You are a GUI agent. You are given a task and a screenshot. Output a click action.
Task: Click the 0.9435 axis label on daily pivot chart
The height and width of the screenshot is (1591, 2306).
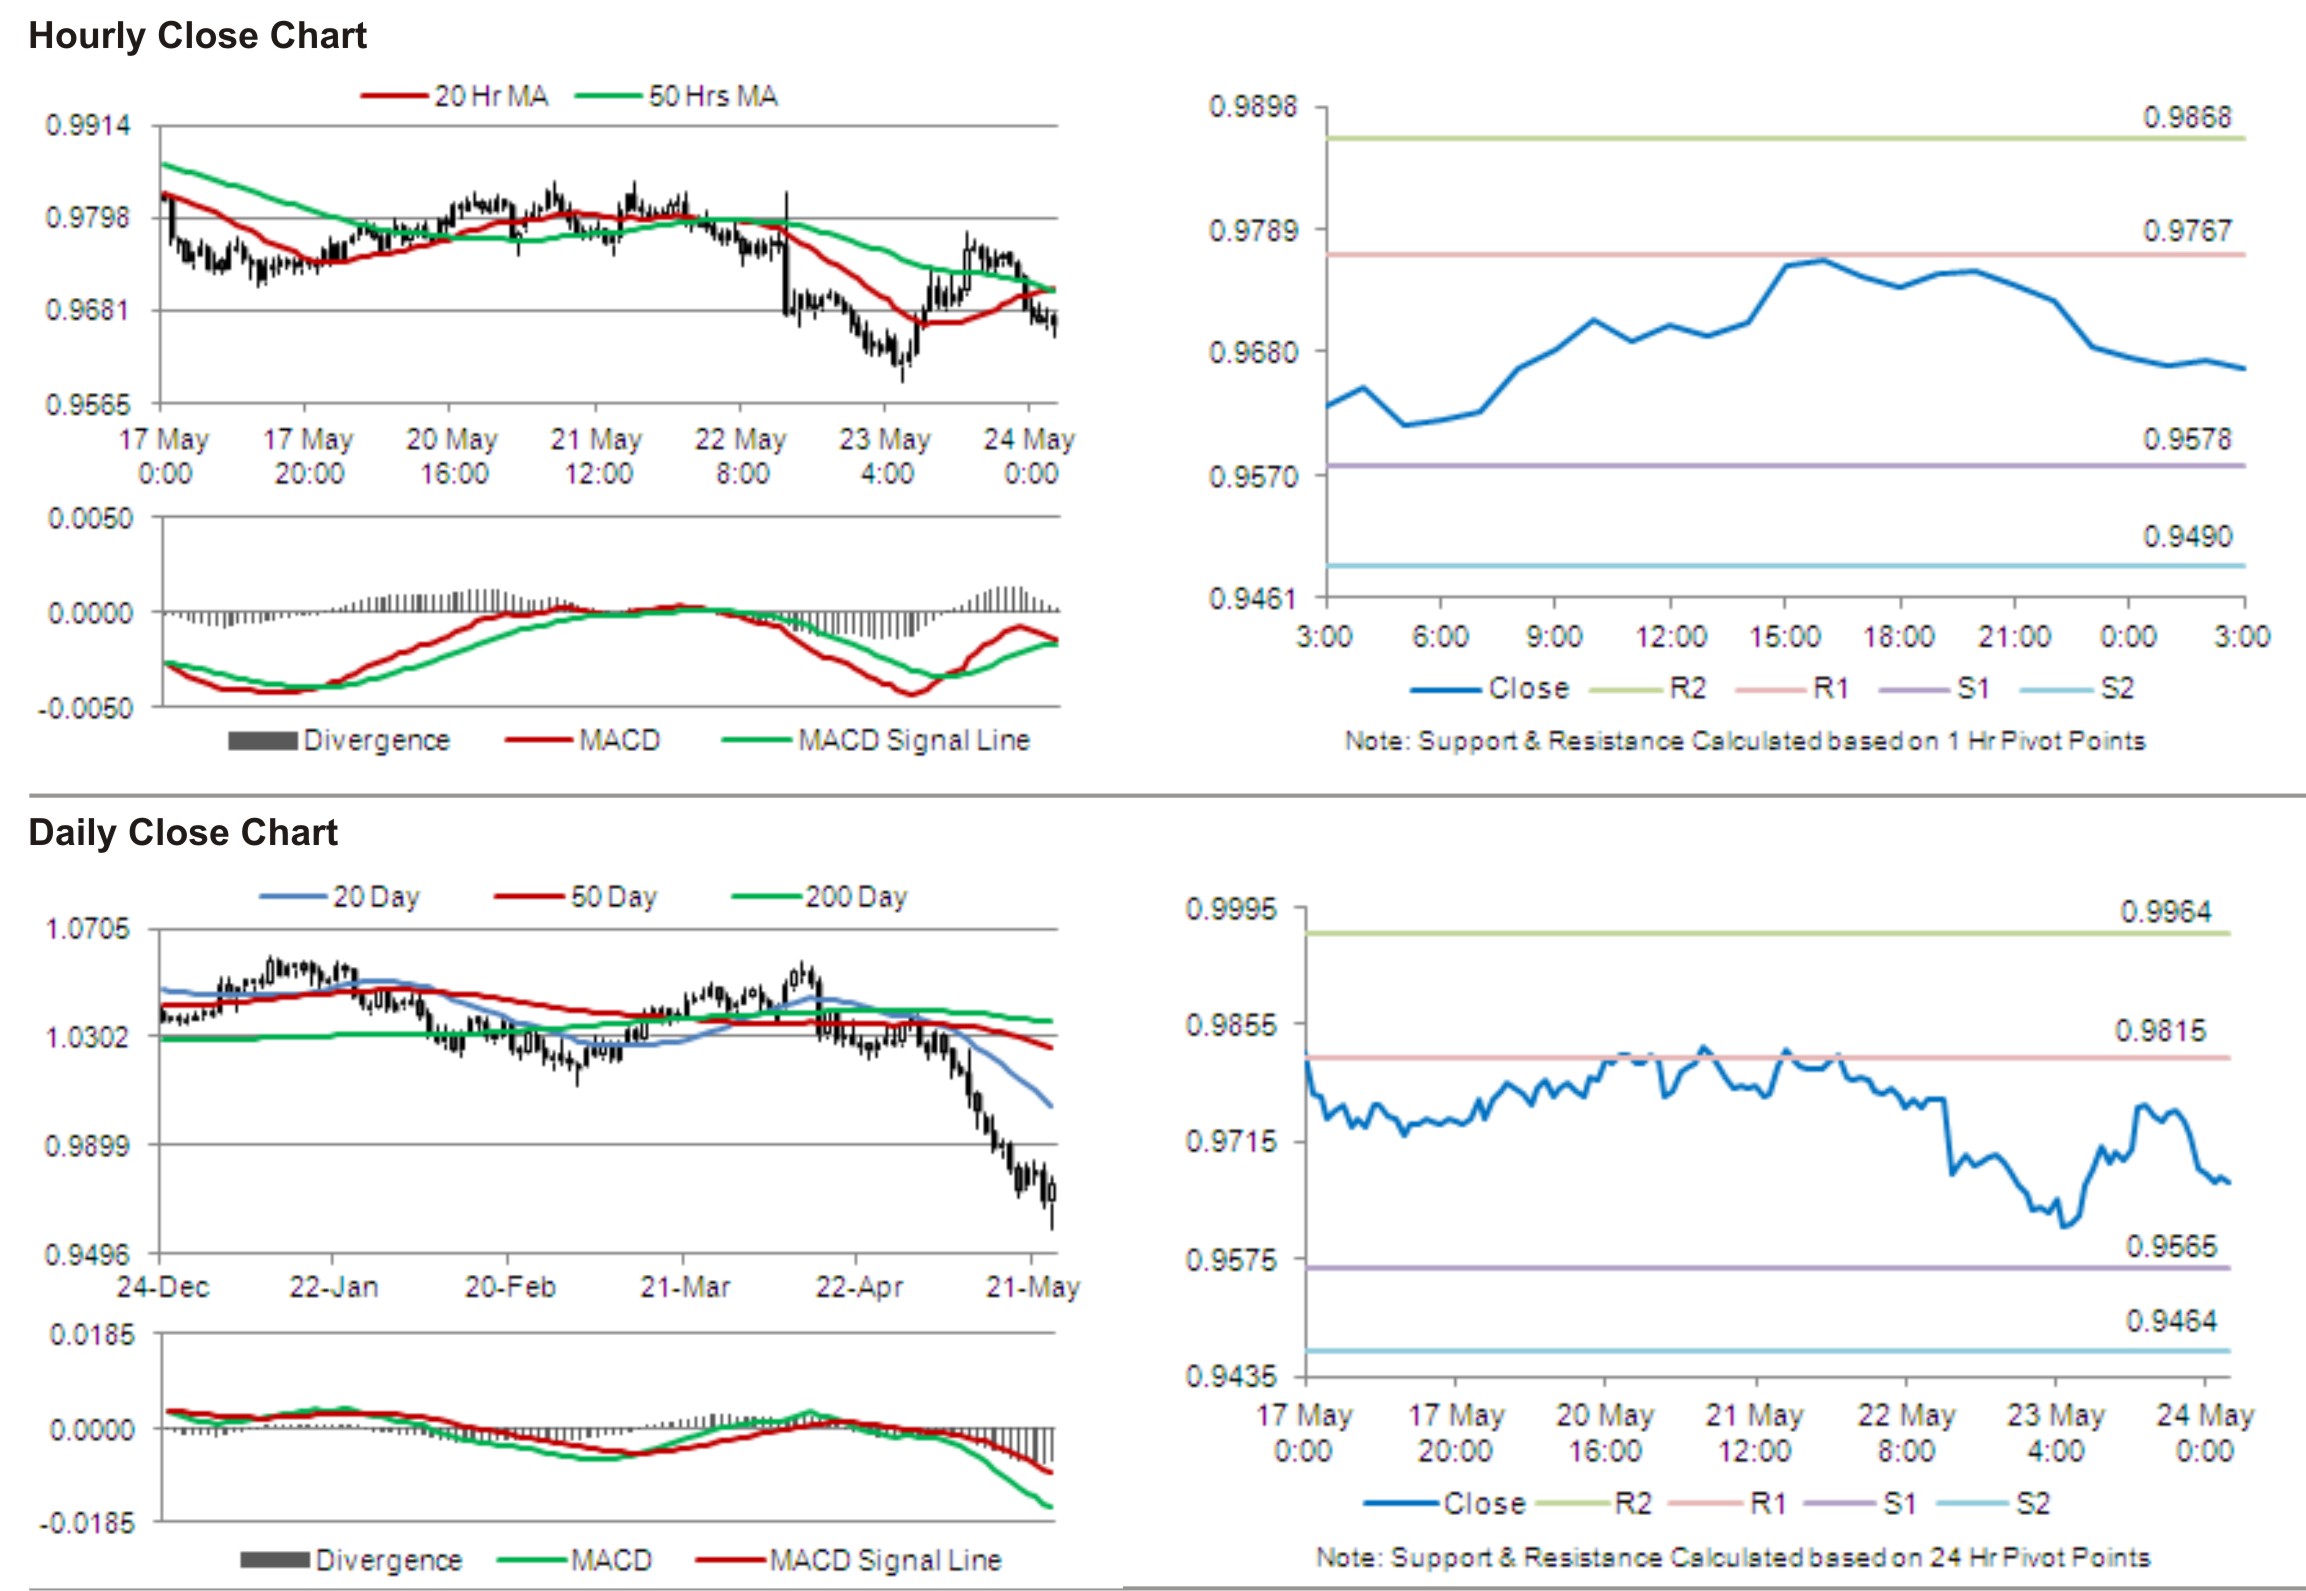pyautogui.click(x=1231, y=1377)
